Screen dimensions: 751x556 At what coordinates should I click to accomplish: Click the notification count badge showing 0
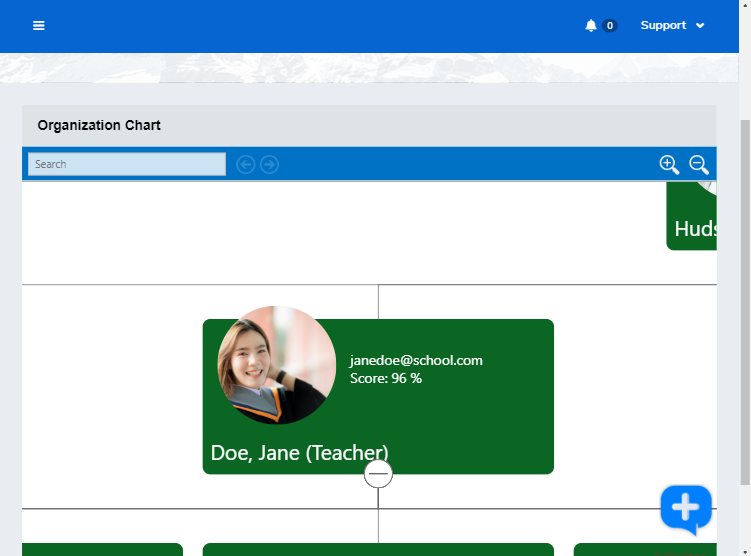[609, 25]
